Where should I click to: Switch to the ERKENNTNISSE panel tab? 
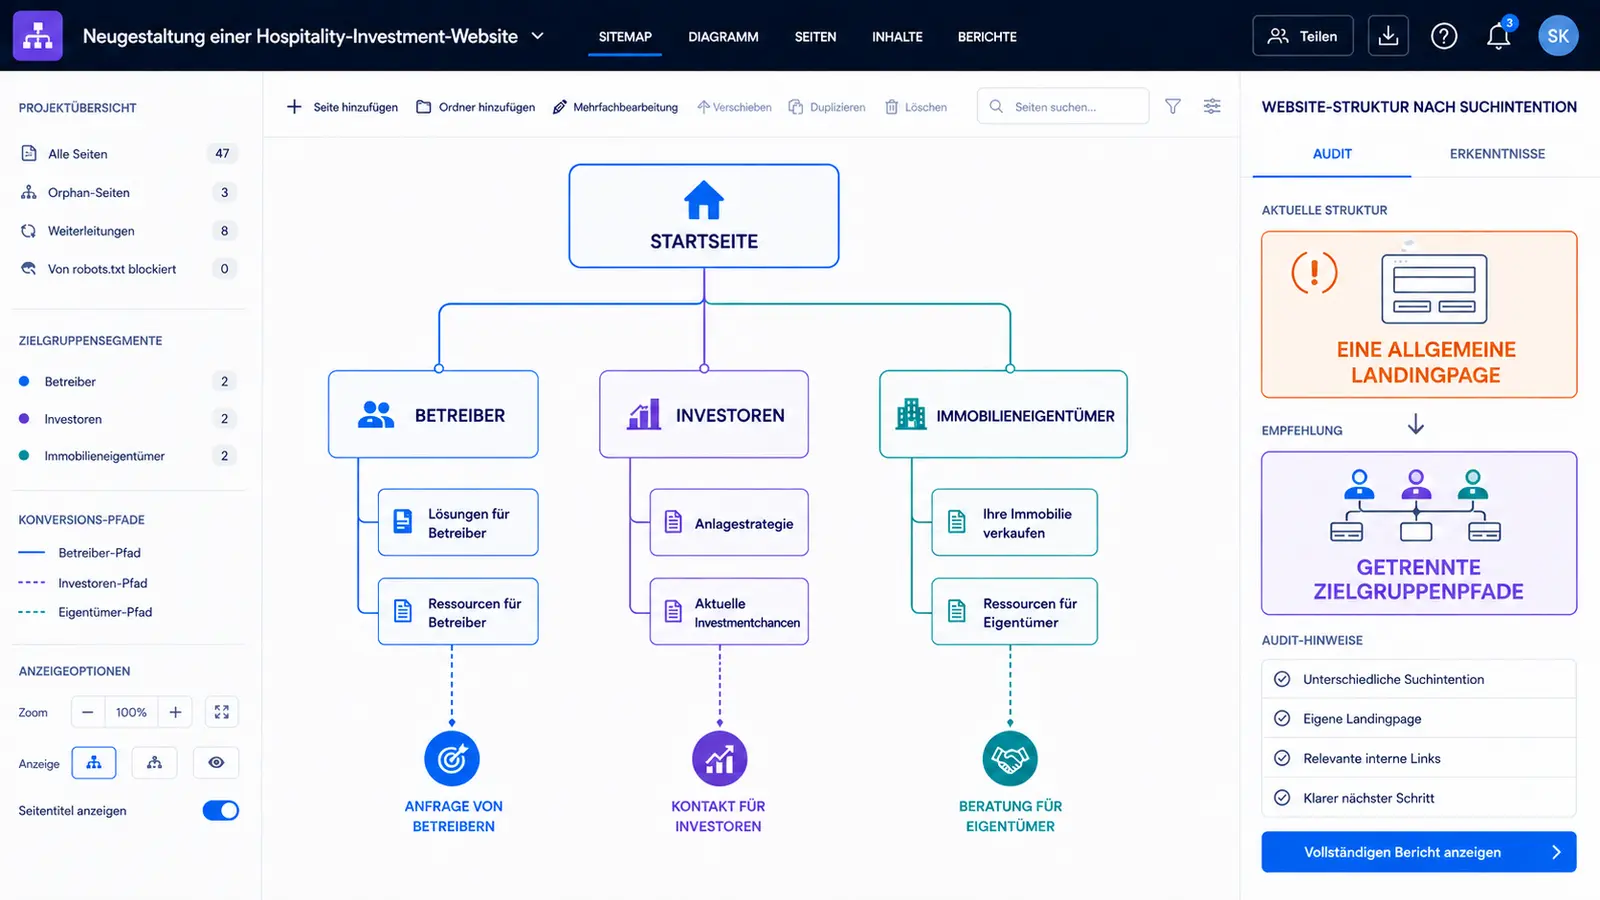click(1497, 154)
